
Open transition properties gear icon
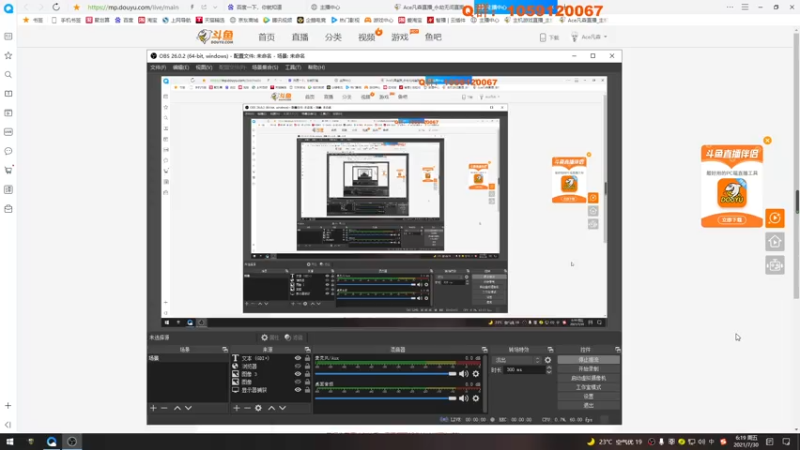tap(548, 360)
